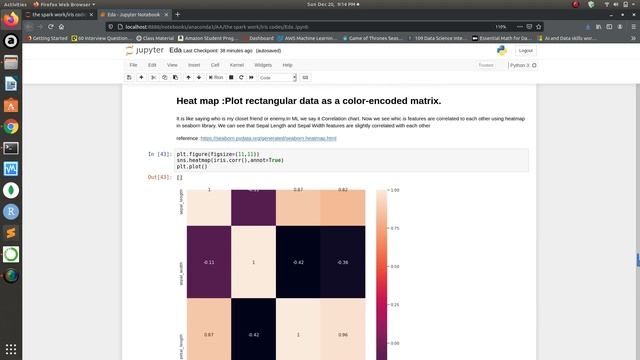
Task: Open Ubuntu Software from the dock
Action: (x=11, y=105)
